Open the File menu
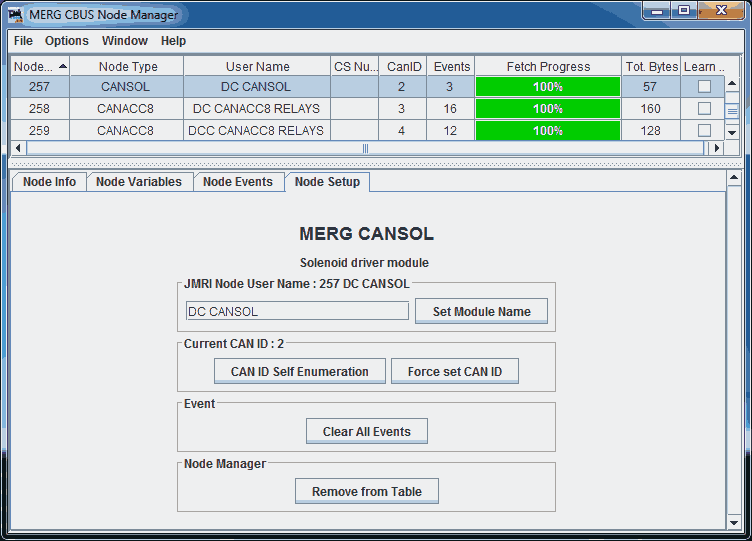The image size is (752, 541). pyautogui.click(x=23, y=41)
